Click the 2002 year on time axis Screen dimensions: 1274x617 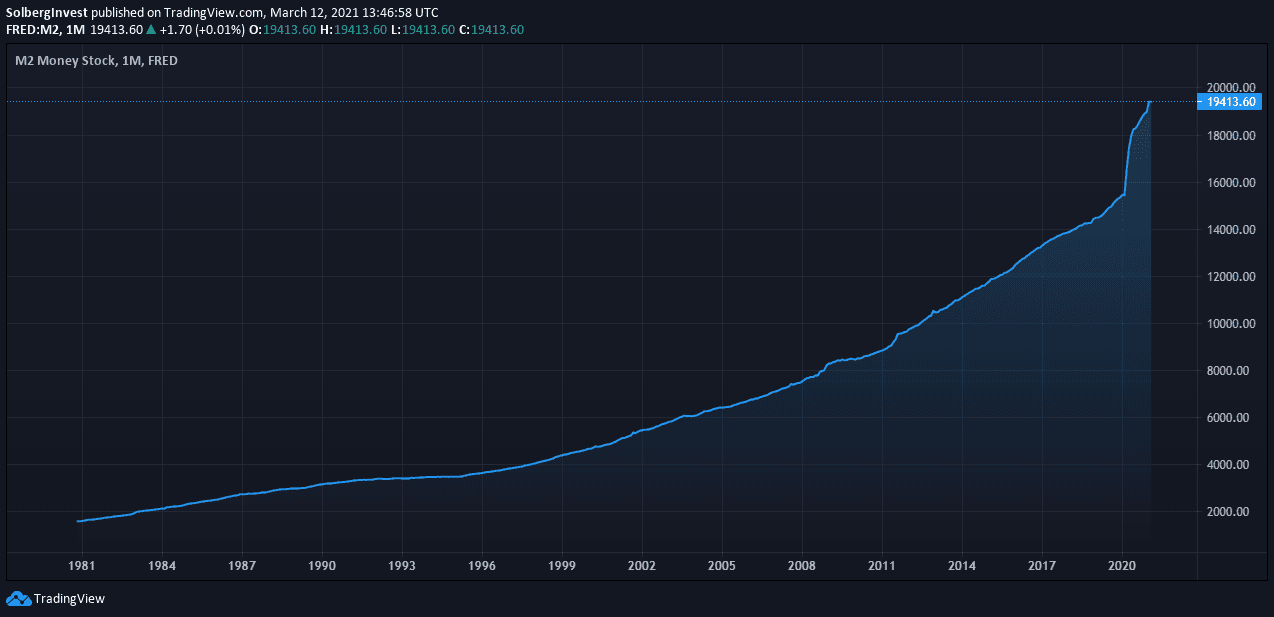pyautogui.click(x=642, y=566)
